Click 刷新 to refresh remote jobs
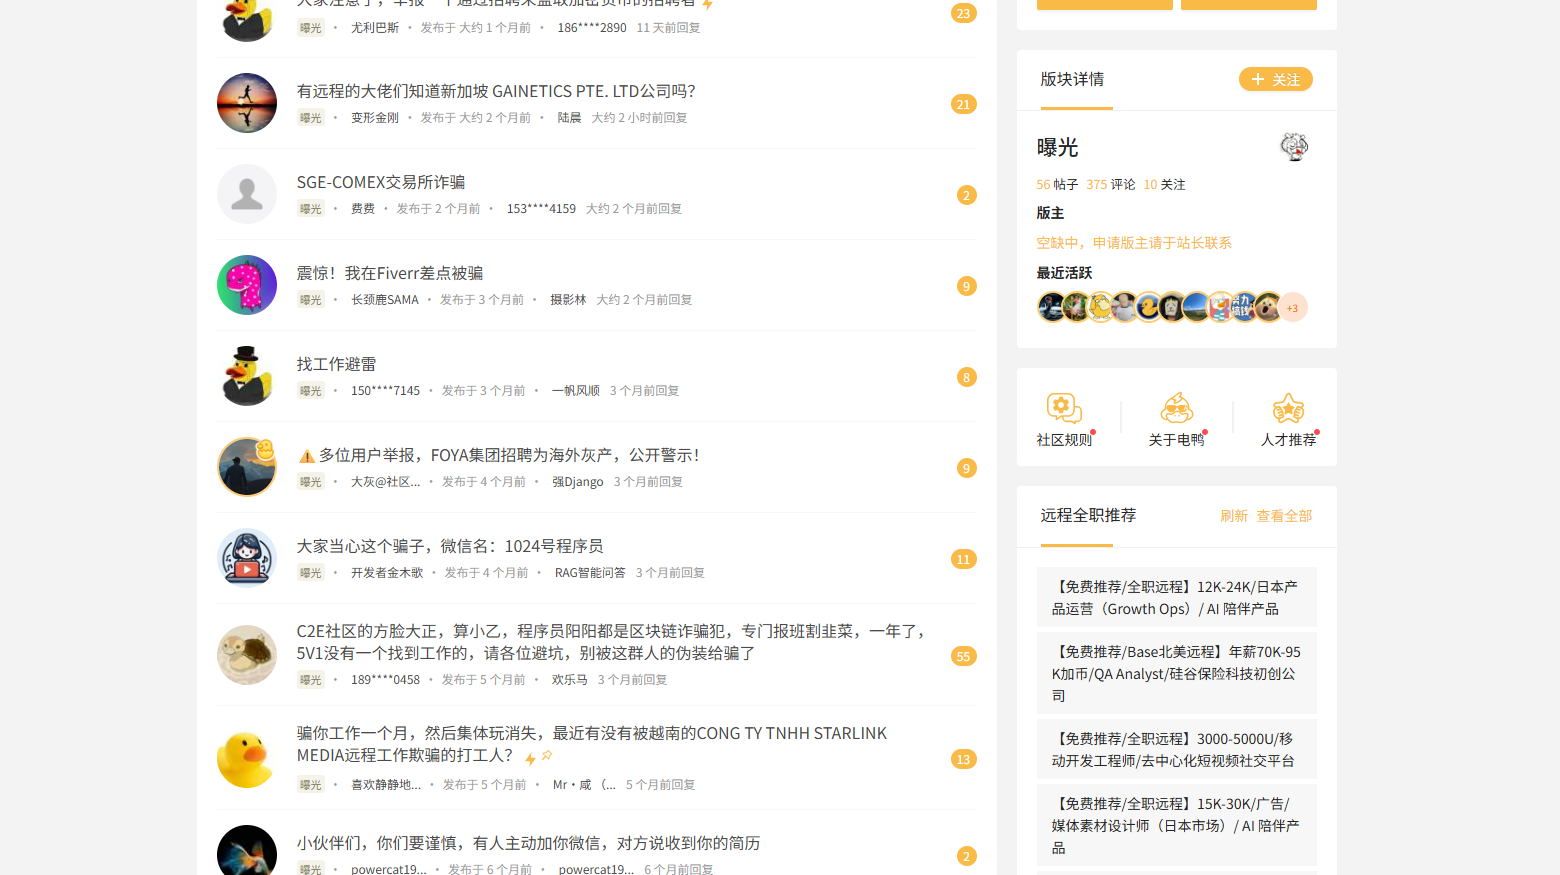Viewport: 1560px width, 875px height. [1233, 516]
